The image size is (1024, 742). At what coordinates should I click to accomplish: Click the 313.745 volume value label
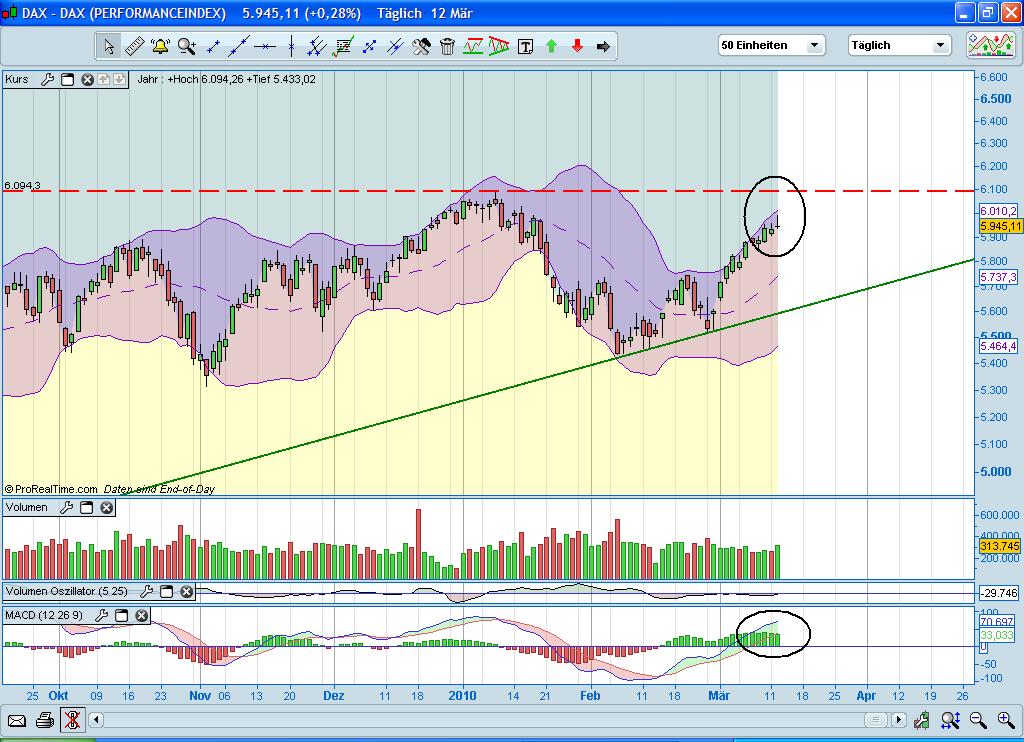point(1000,546)
